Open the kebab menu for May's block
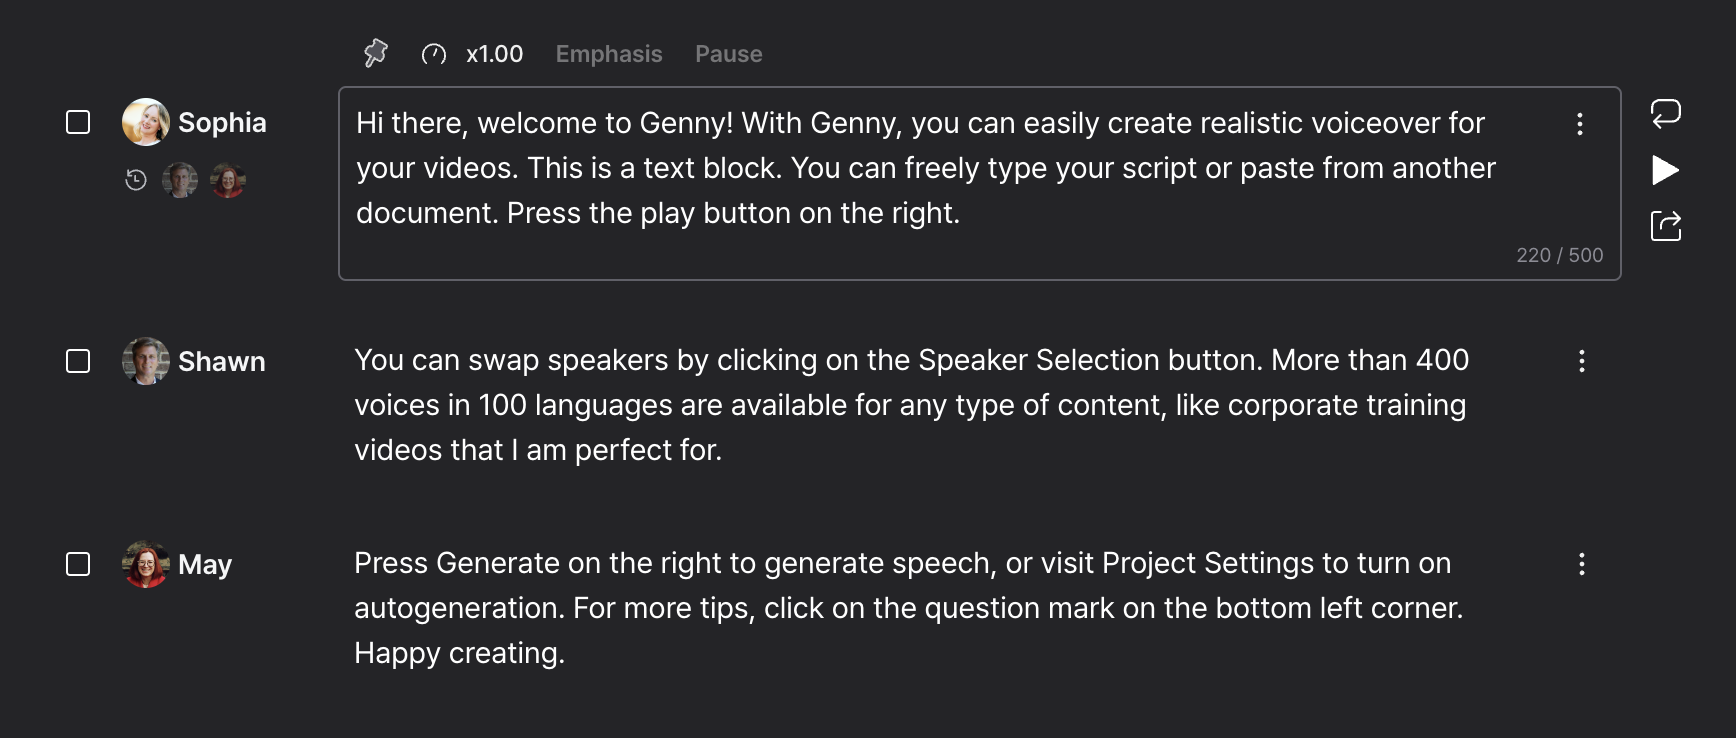1736x738 pixels. pyautogui.click(x=1582, y=564)
